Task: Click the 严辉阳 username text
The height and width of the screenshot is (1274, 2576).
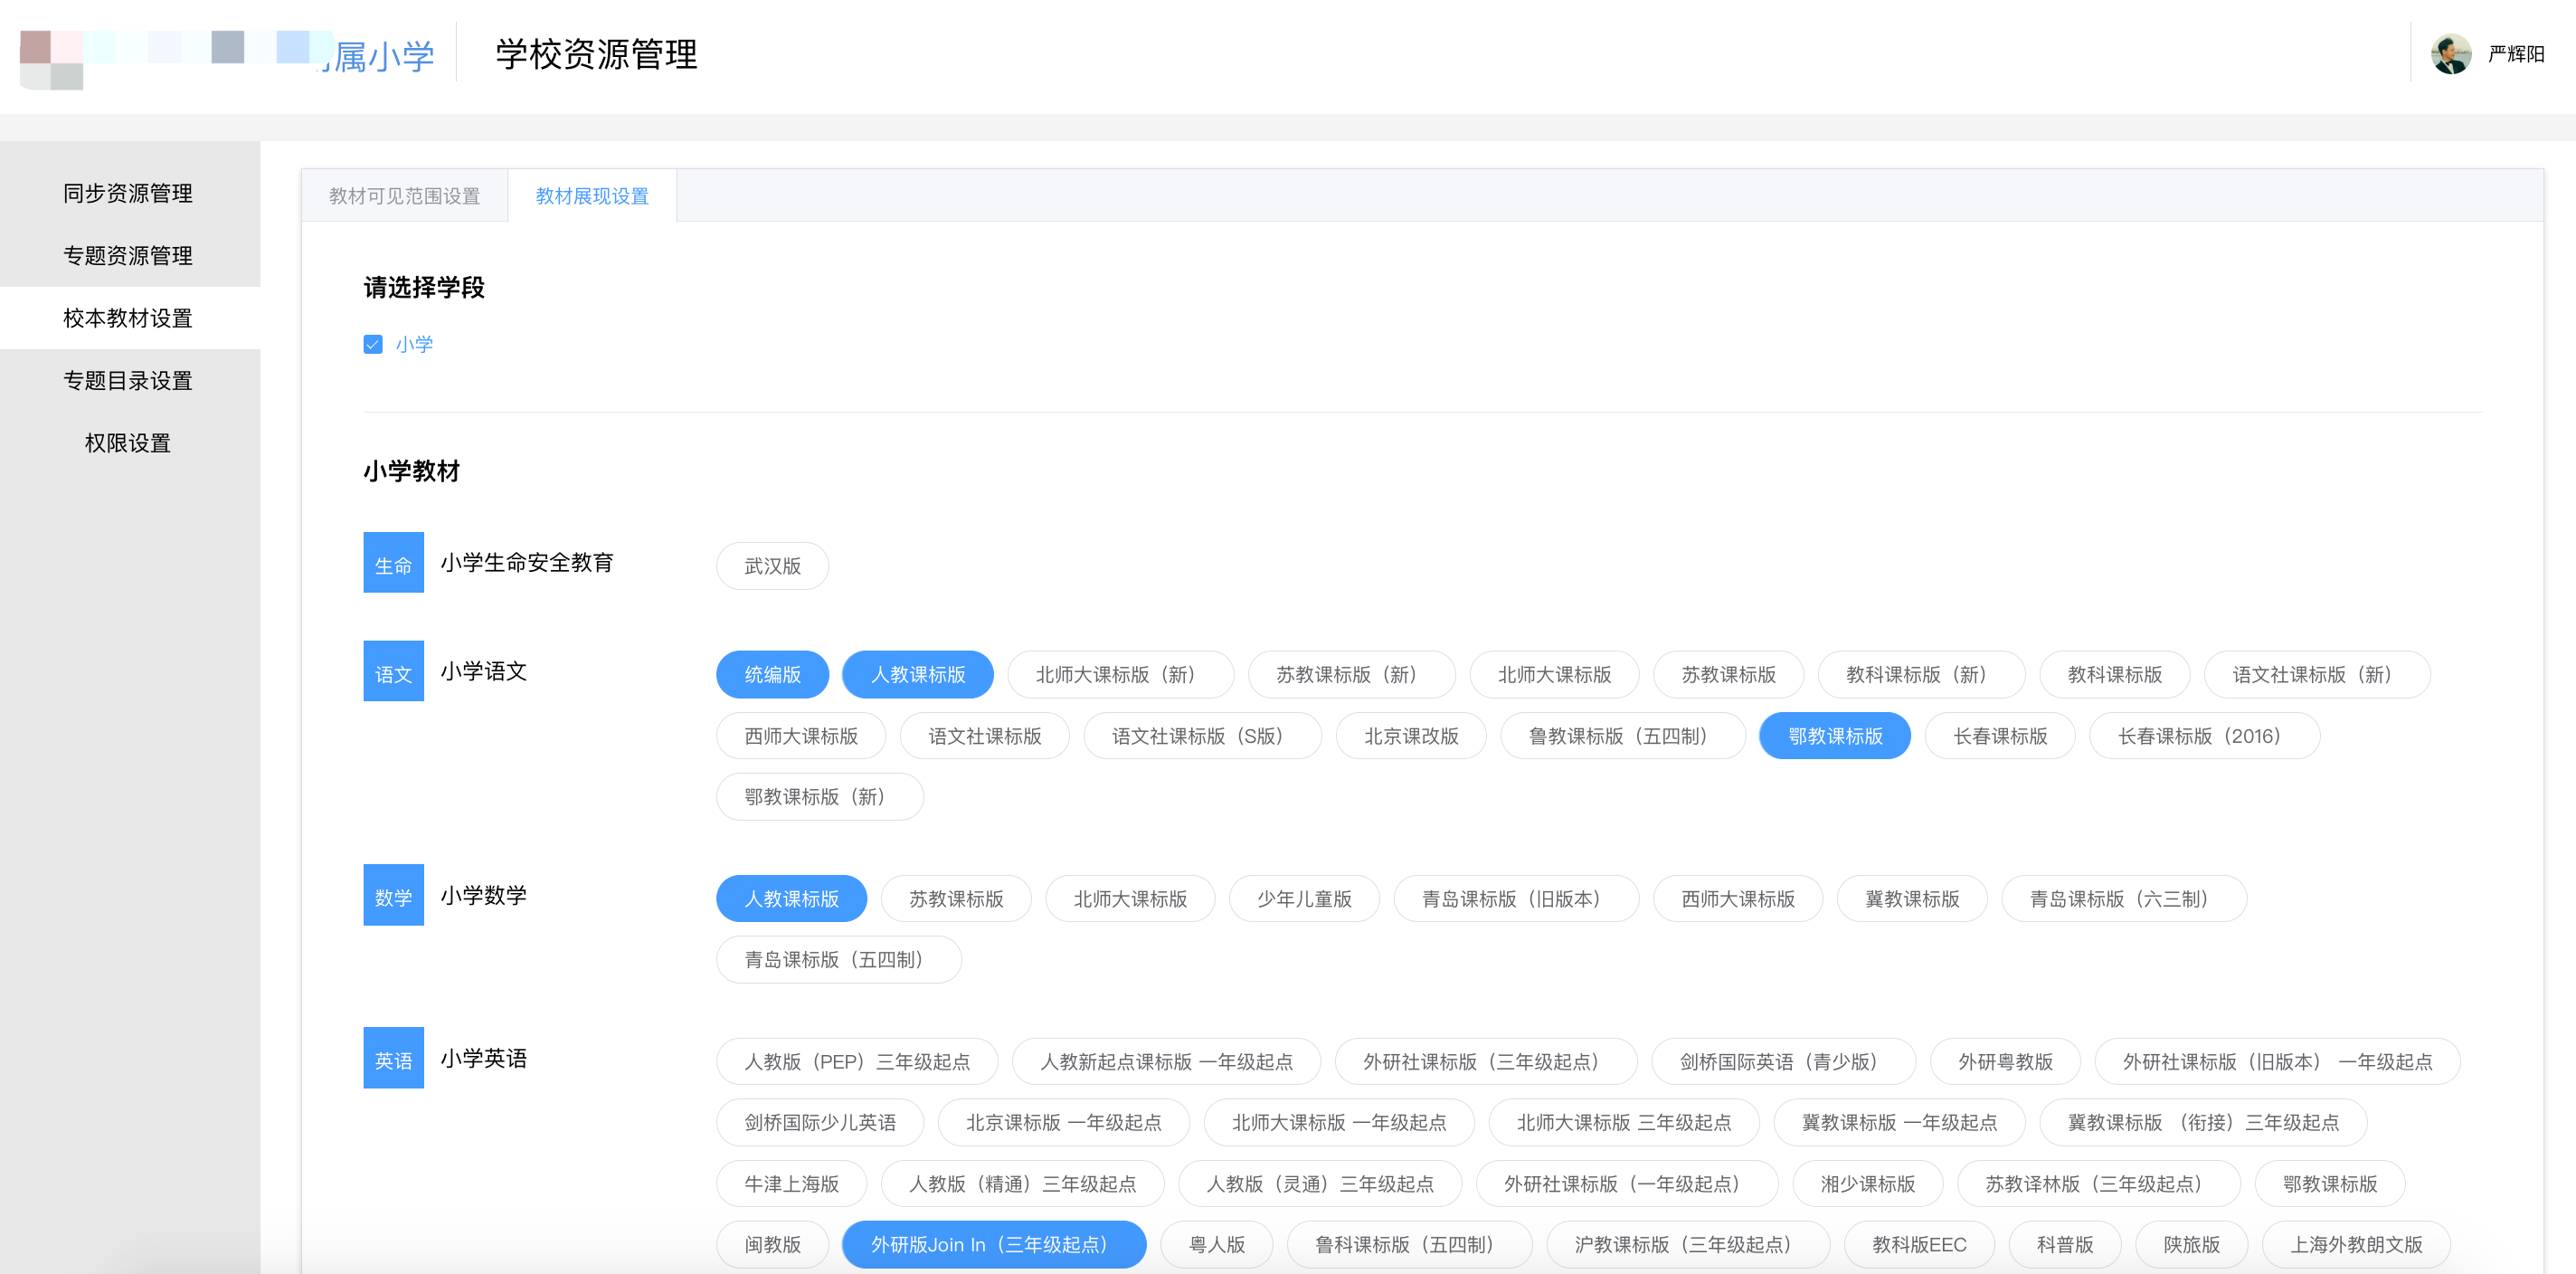Action: click(x=2515, y=54)
